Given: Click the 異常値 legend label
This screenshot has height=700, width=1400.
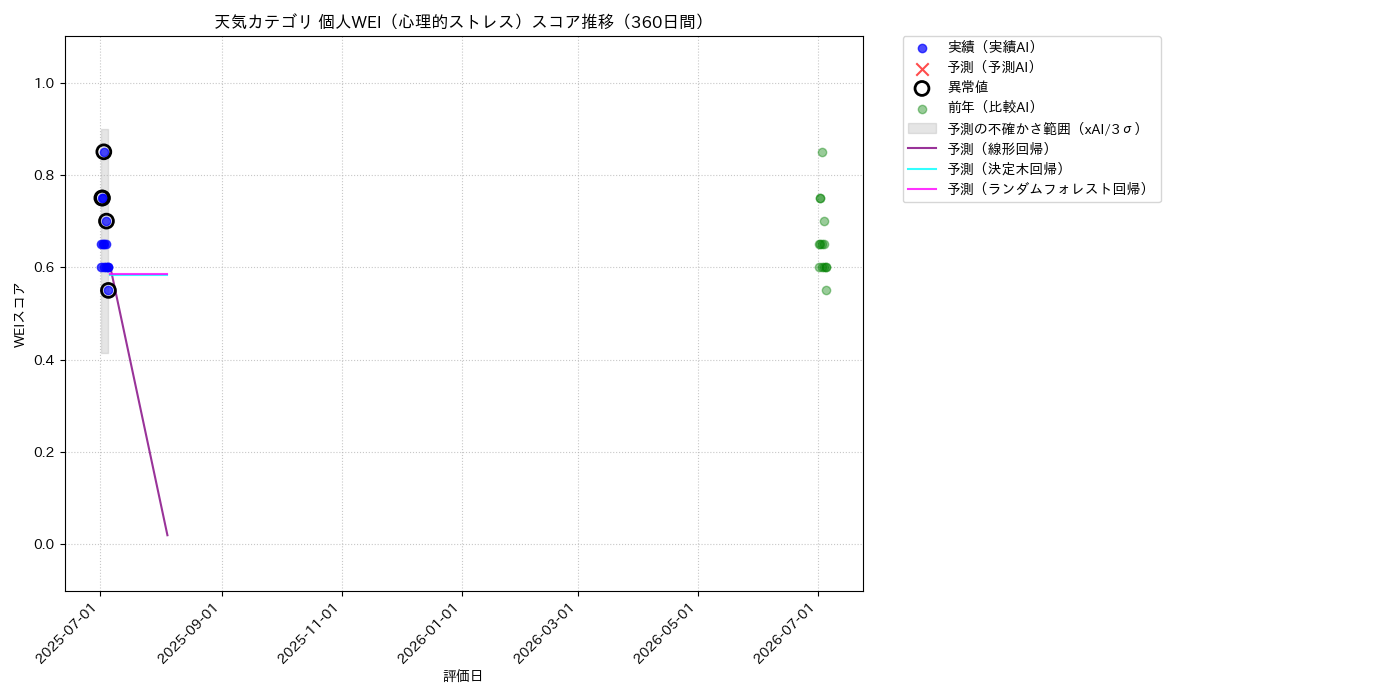Looking at the screenshot, I should [x=968, y=87].
